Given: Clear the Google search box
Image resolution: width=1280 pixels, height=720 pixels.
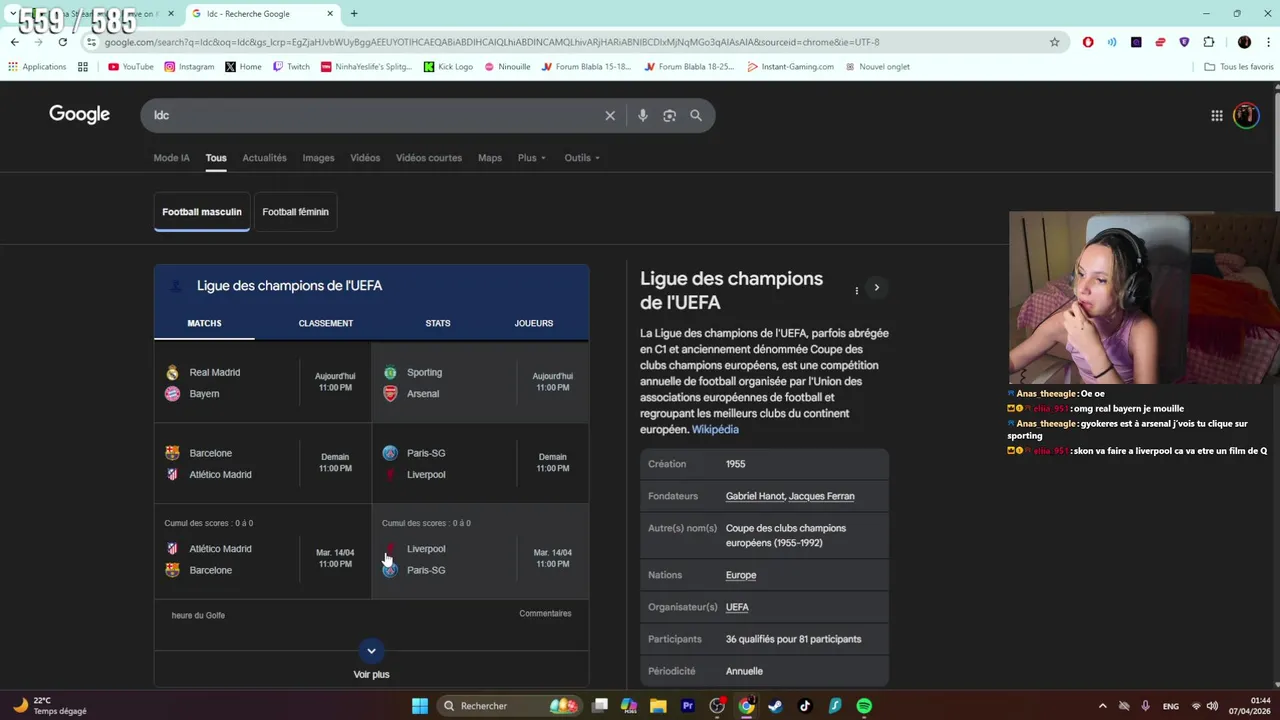Looking at the screenshot, I should coord(610,115).
